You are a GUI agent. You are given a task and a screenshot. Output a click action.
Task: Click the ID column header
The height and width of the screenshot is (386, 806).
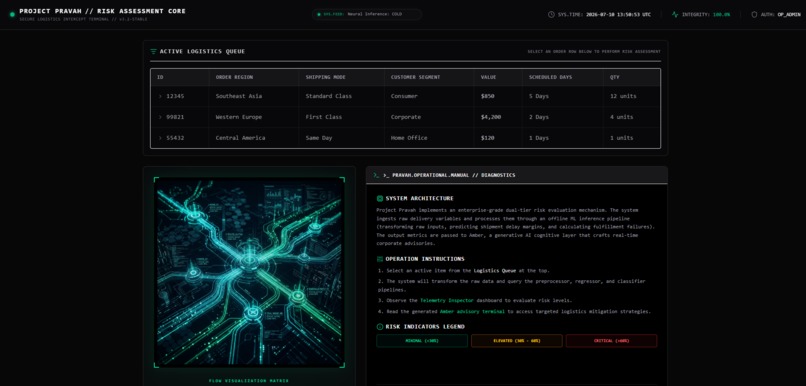(179, 77)
